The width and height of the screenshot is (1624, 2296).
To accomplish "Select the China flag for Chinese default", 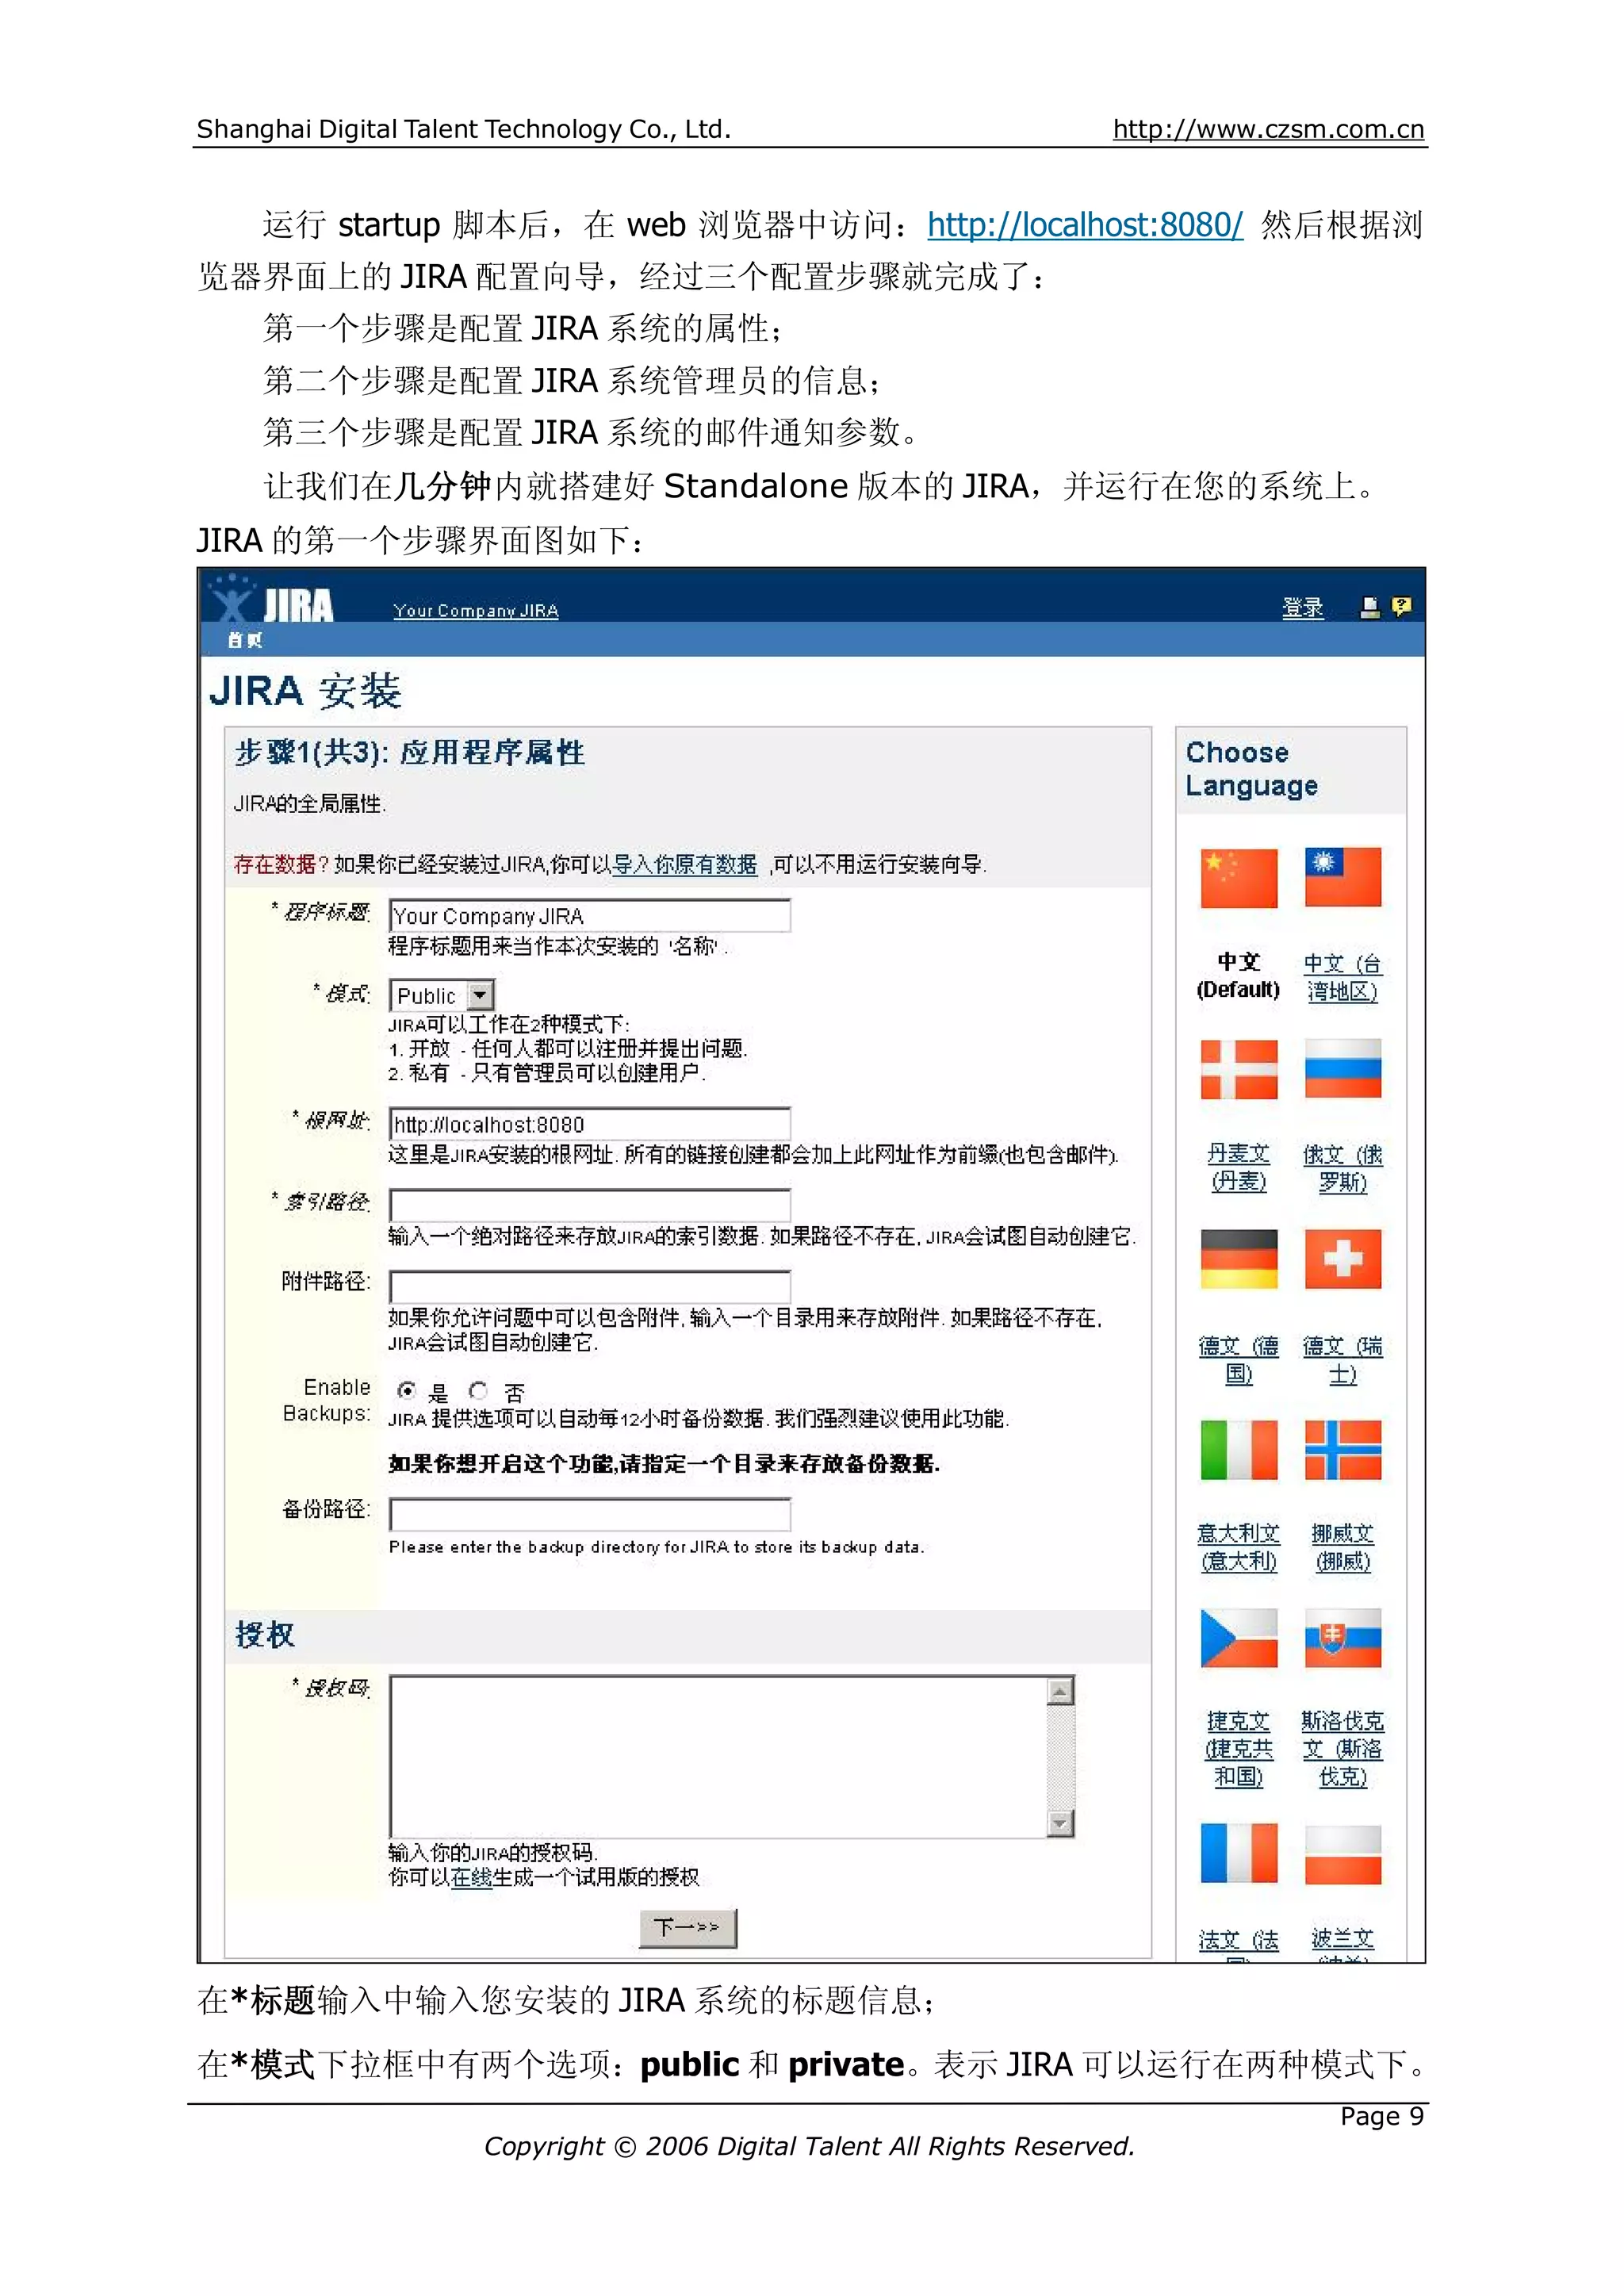I will tap(1238, 878).
